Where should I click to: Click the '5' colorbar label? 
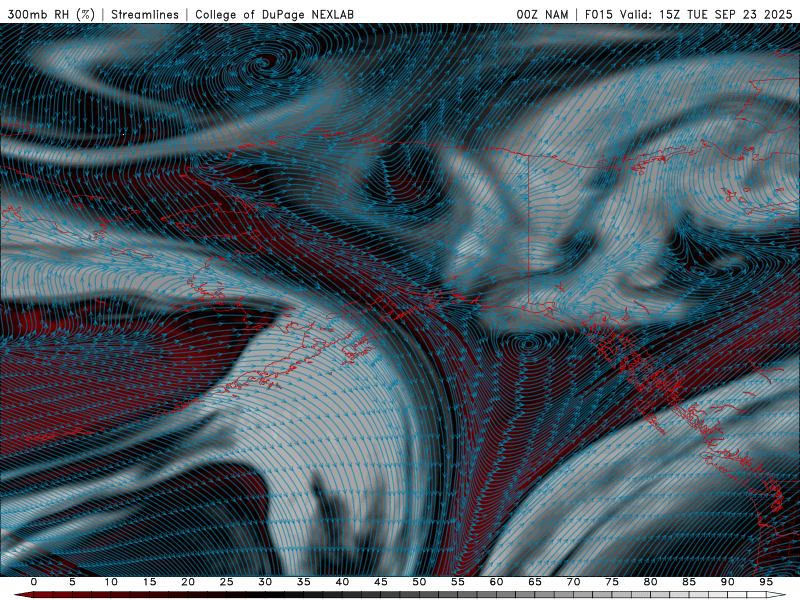click(x=72, y=582)
